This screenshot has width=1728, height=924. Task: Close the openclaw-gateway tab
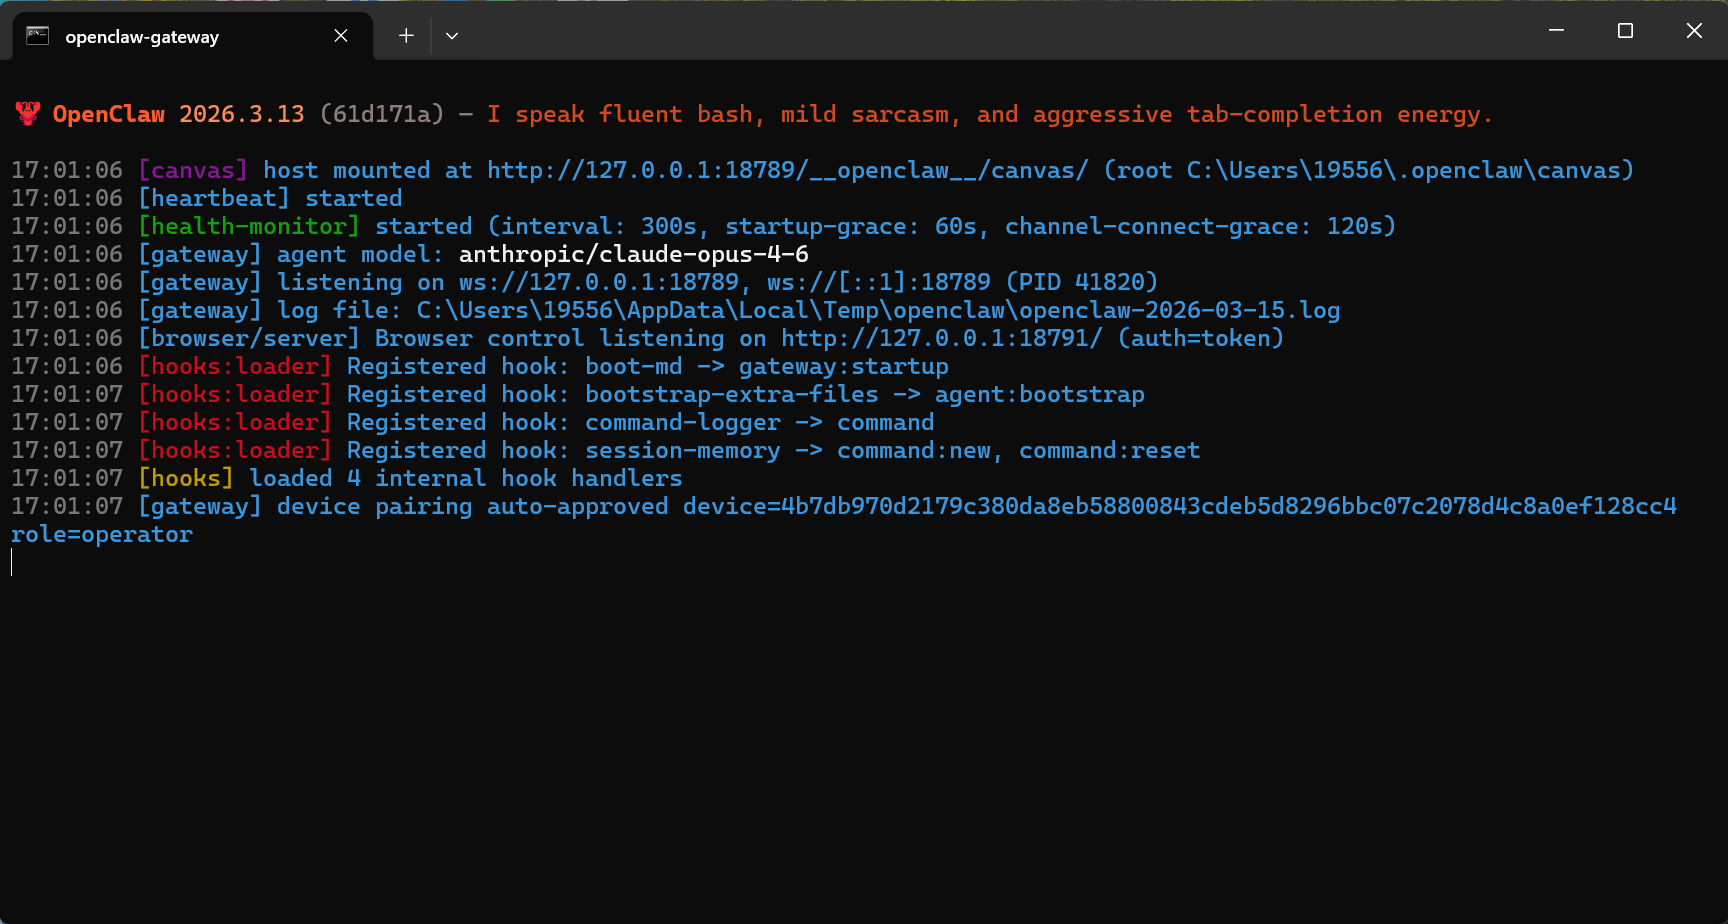[341, 36]
